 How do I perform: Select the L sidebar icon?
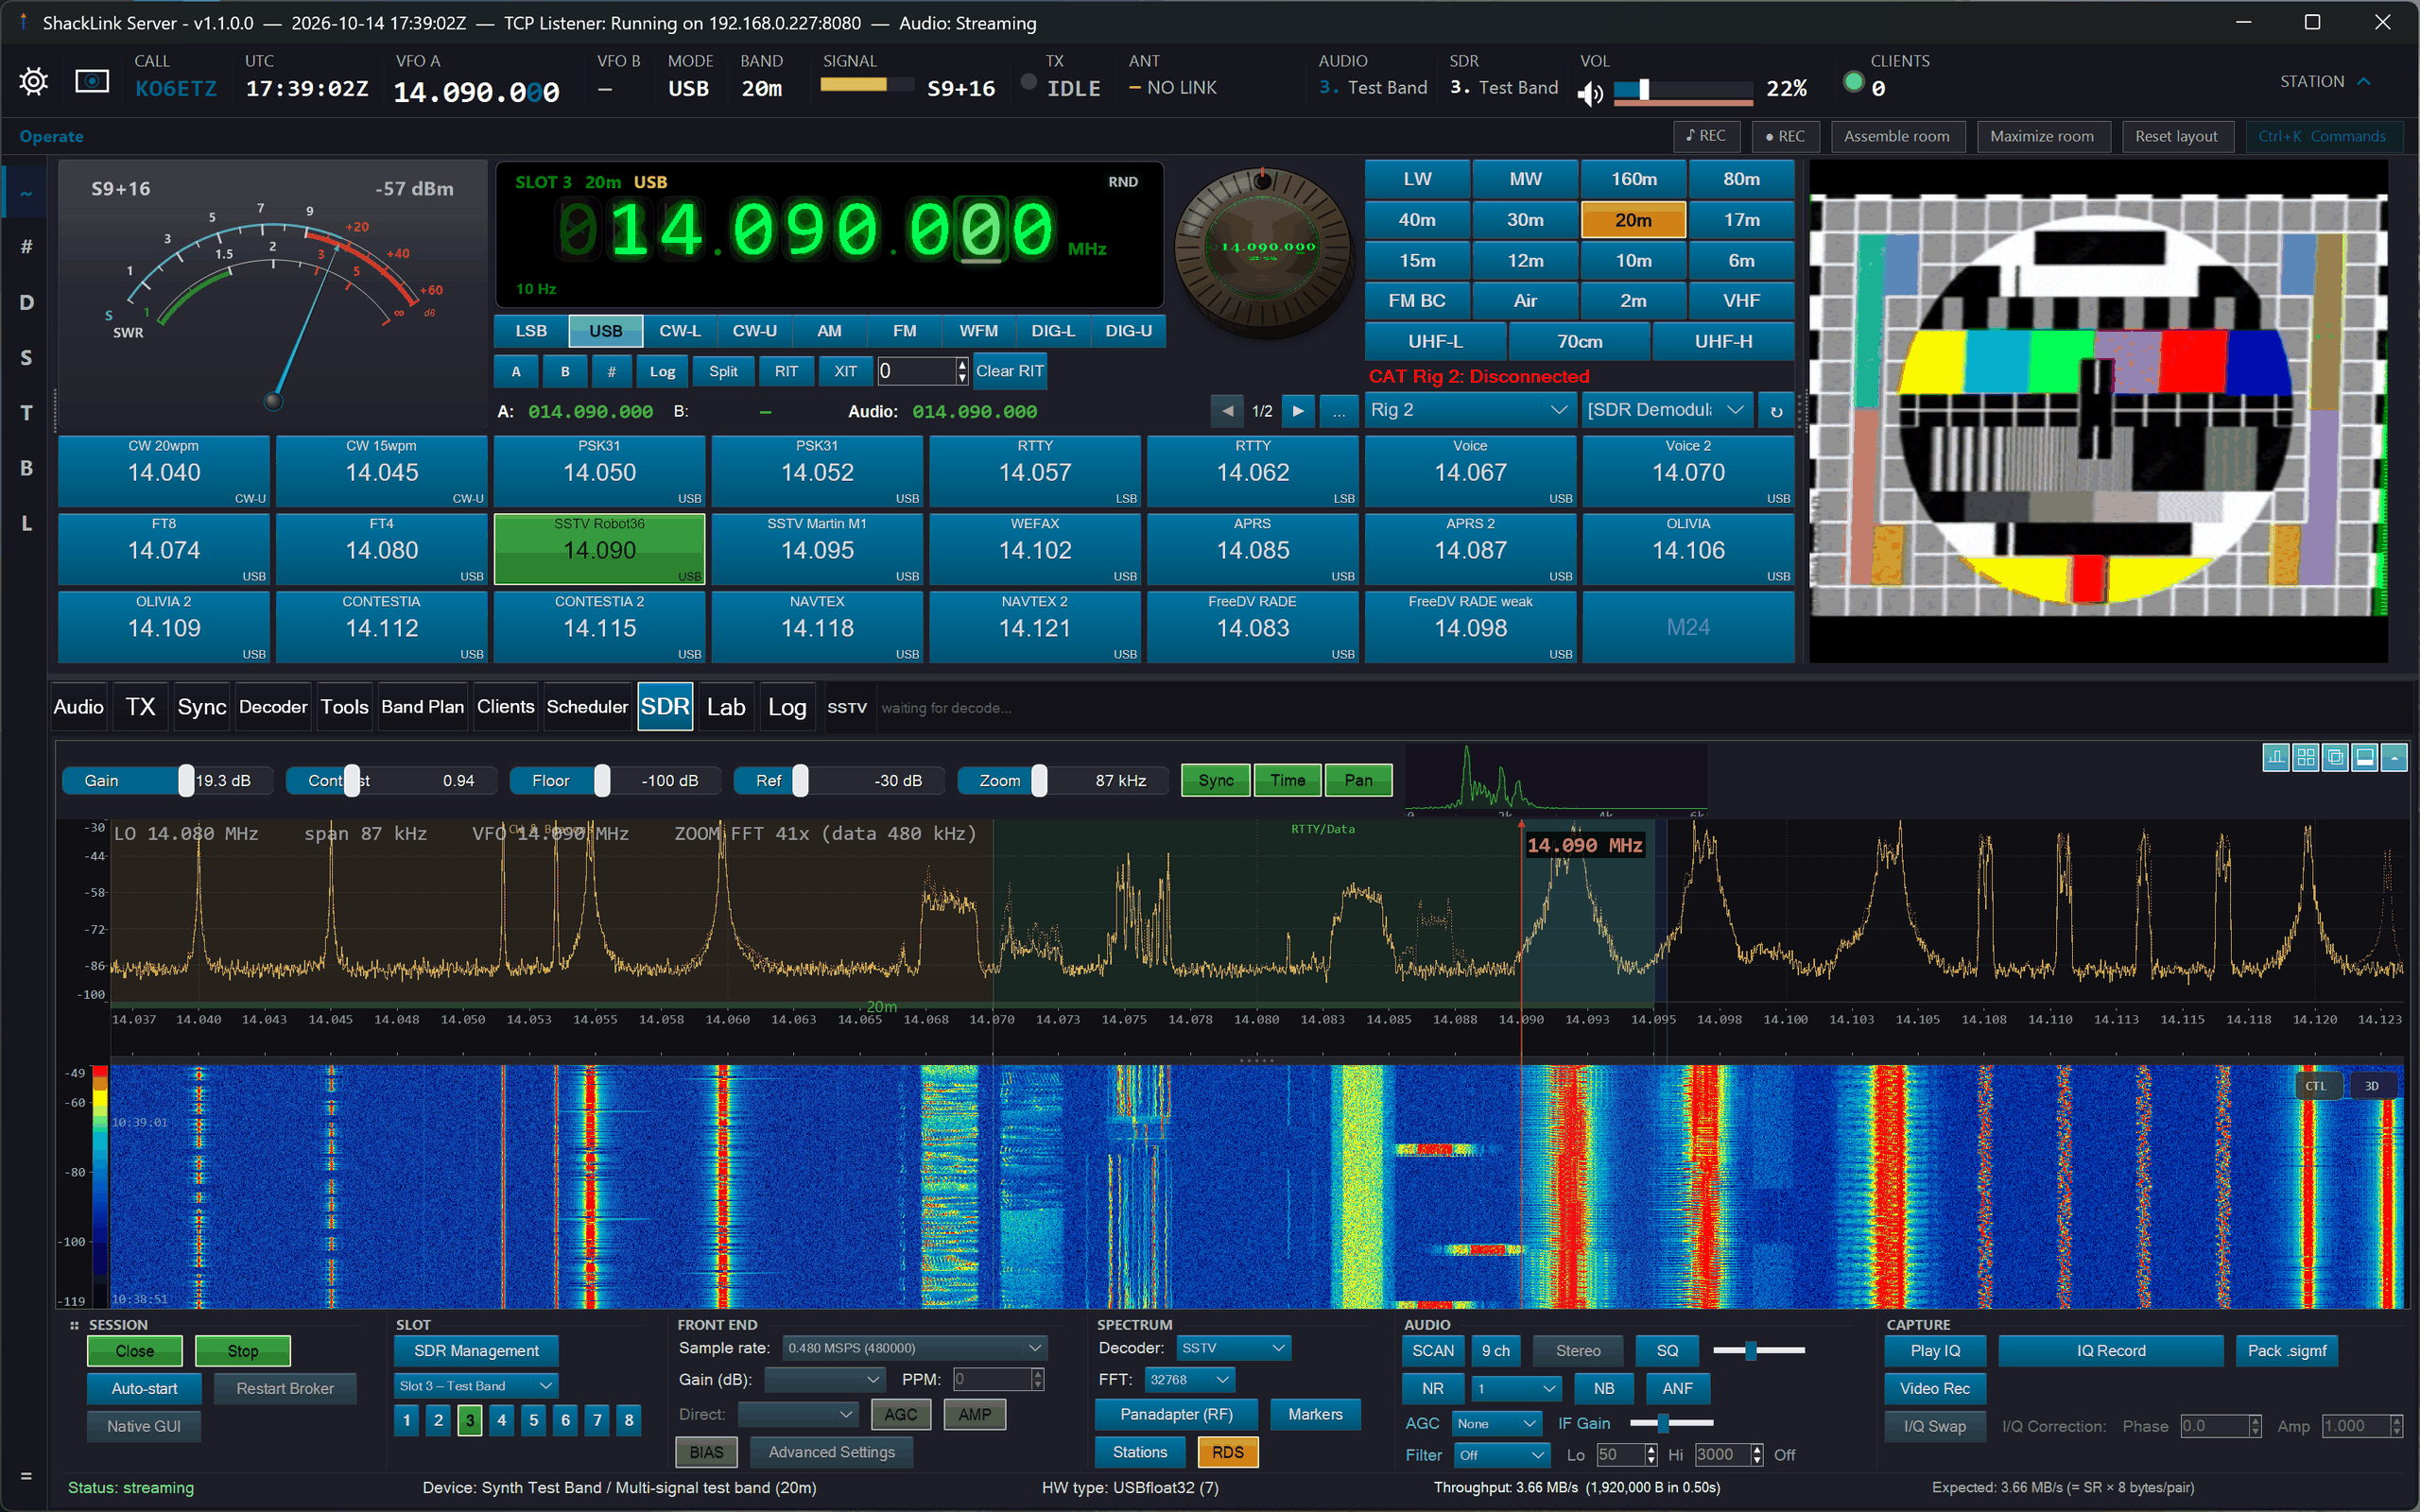pos(26,523)
